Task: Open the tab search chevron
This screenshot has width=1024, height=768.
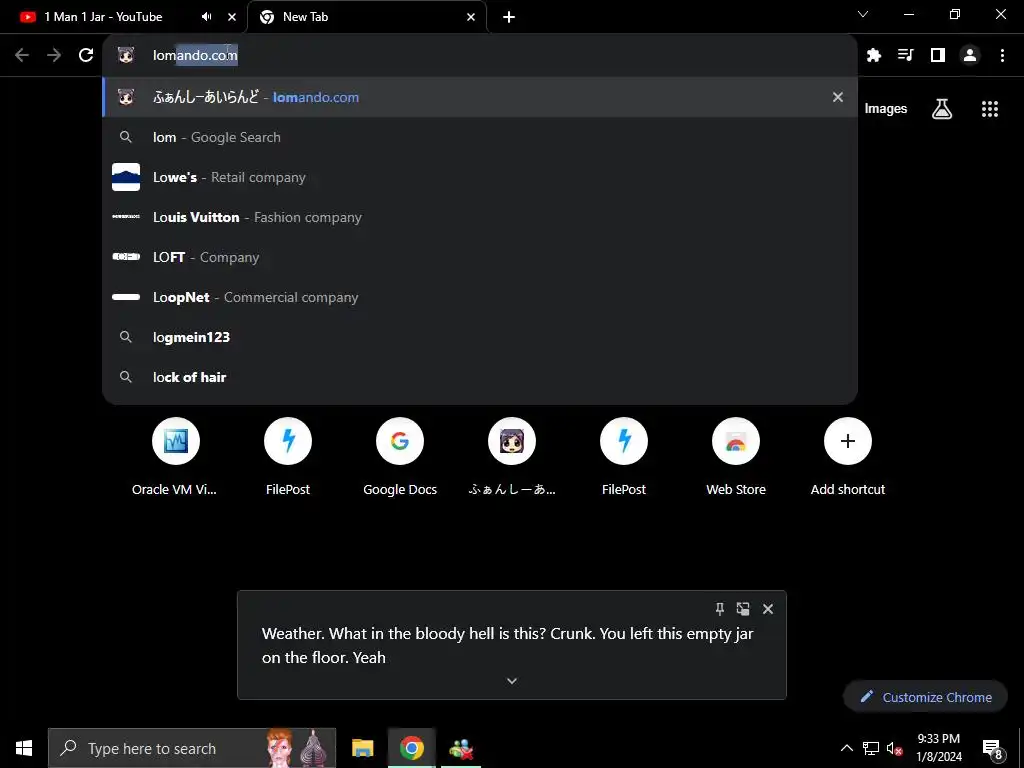Action: point(863,14)
